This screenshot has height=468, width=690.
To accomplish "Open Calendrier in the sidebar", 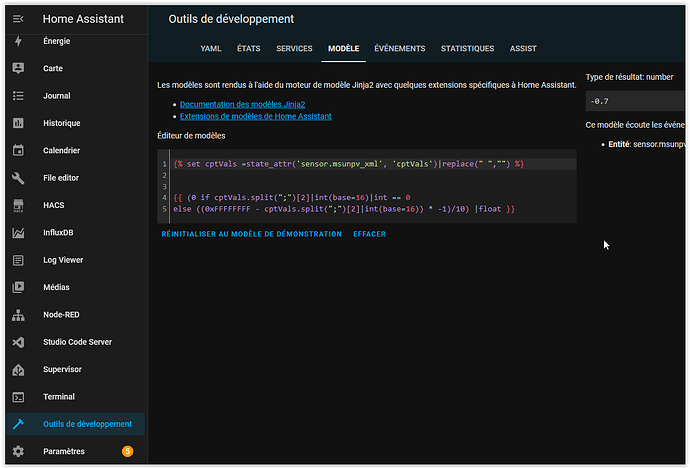I will (x=61, y=150).
